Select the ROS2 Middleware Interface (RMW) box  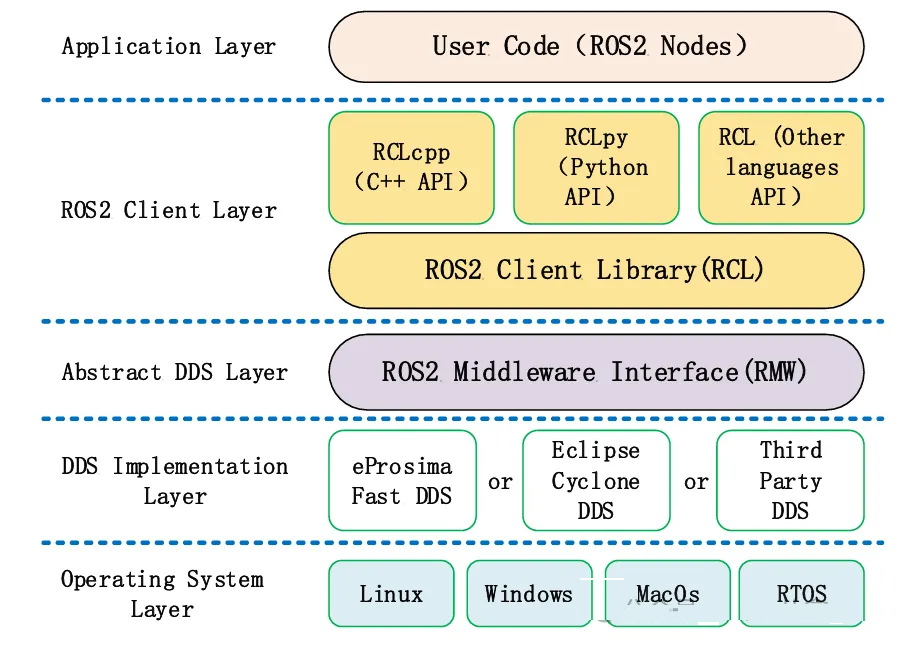coord(596,372)
